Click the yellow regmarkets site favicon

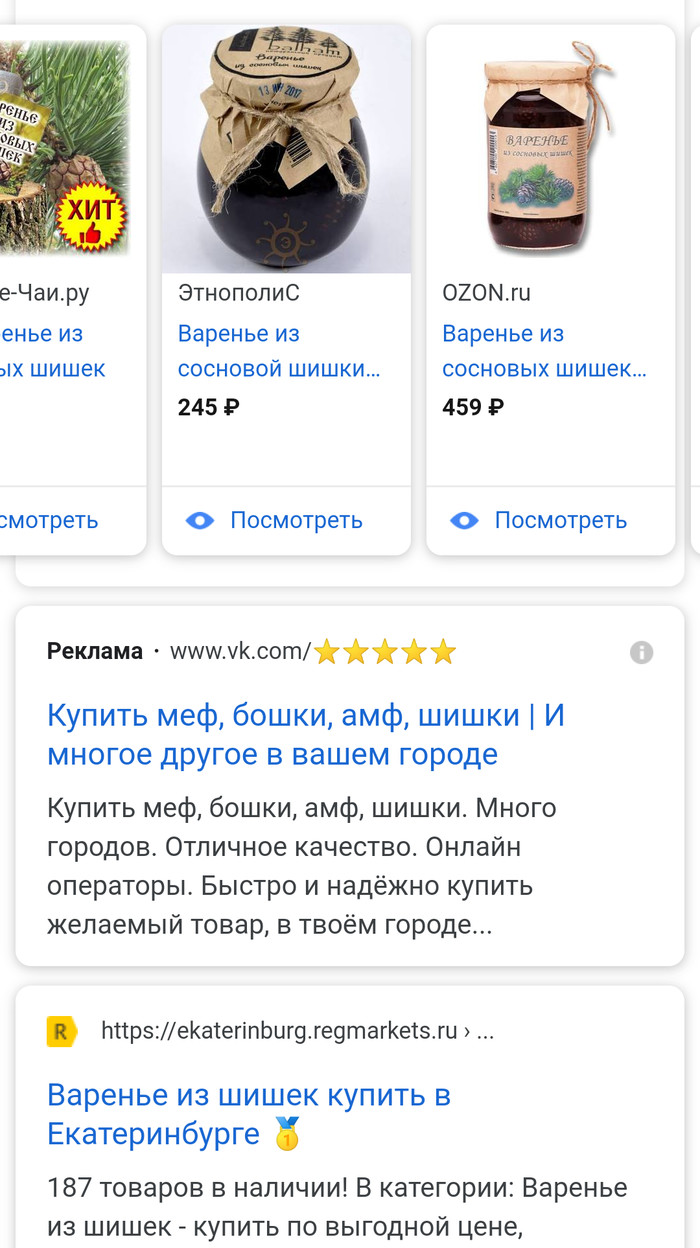pyautogui.click(x=62, y=1031)
